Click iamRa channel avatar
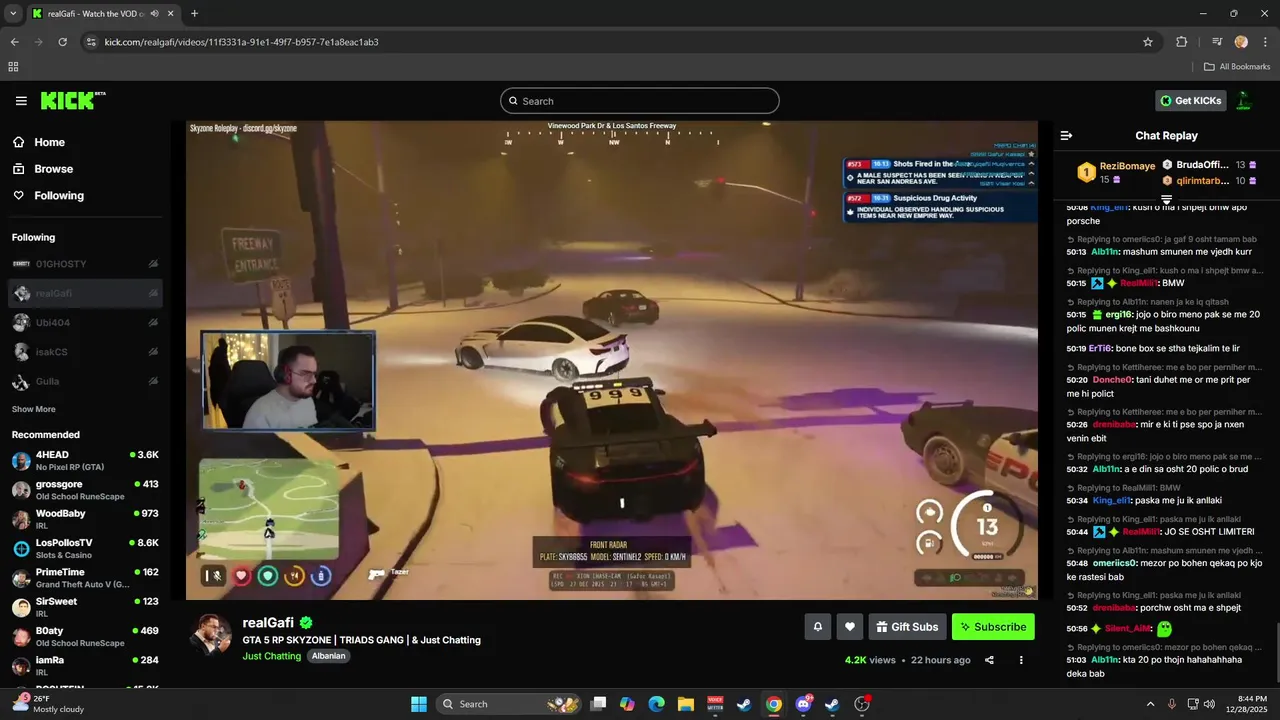This screenshot has width=1280, height=720. [21, 666]
